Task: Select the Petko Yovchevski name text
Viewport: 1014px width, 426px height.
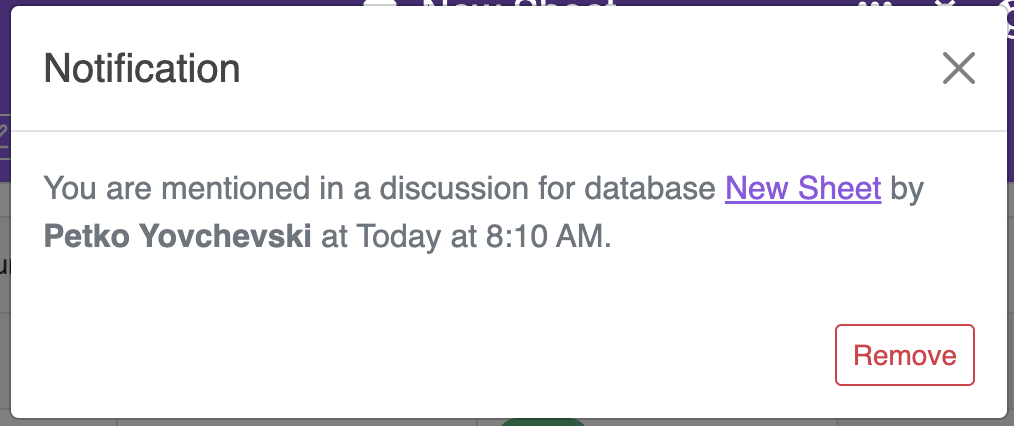Action: point(177,237)
